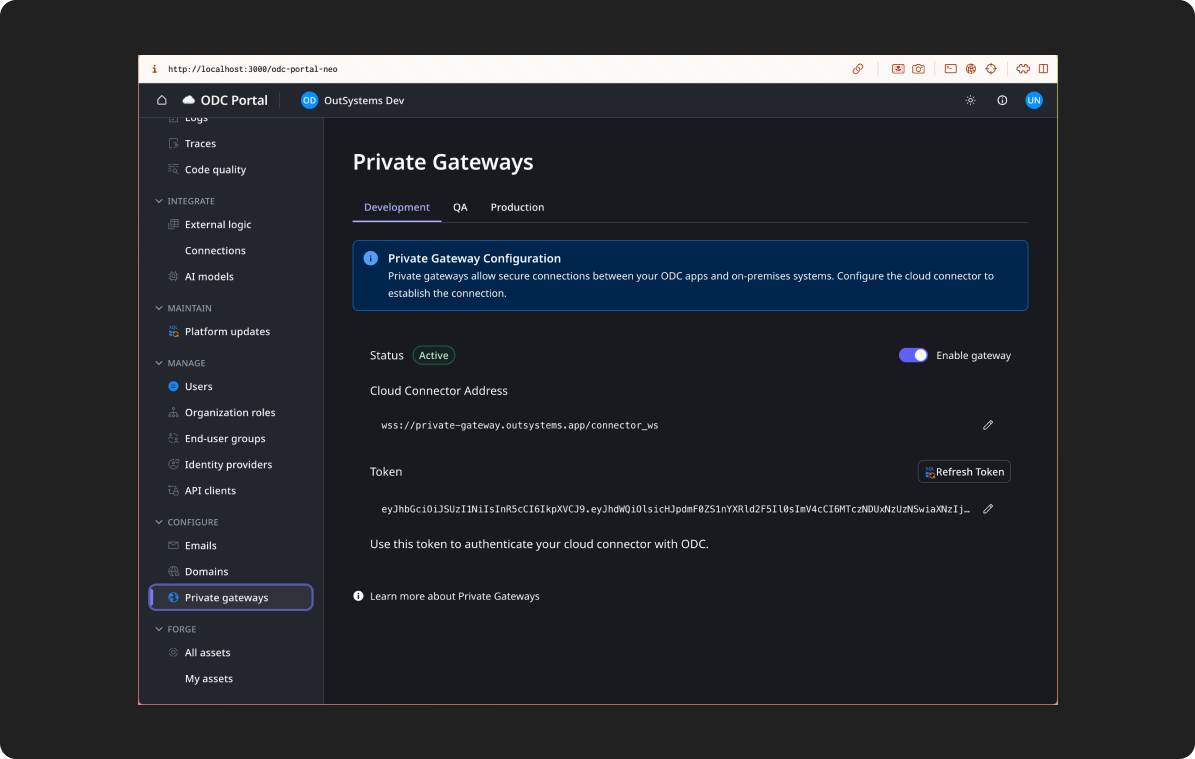The height and width of the screenshot is (759, 1195).
Task: Collapse the INTEGRATE sidebar section
Action: (x=159, y=201)
